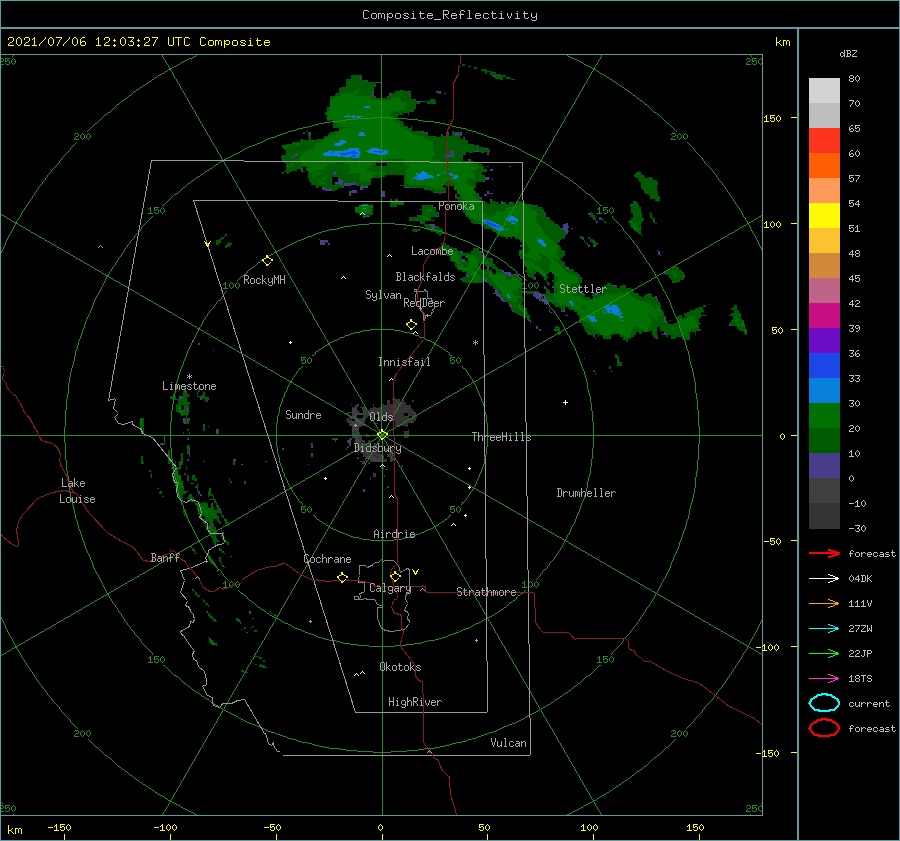Click the magenta 18TS arrow in legend
The width and height of the screenshot is (900, 841).
(x=824, y=679)
